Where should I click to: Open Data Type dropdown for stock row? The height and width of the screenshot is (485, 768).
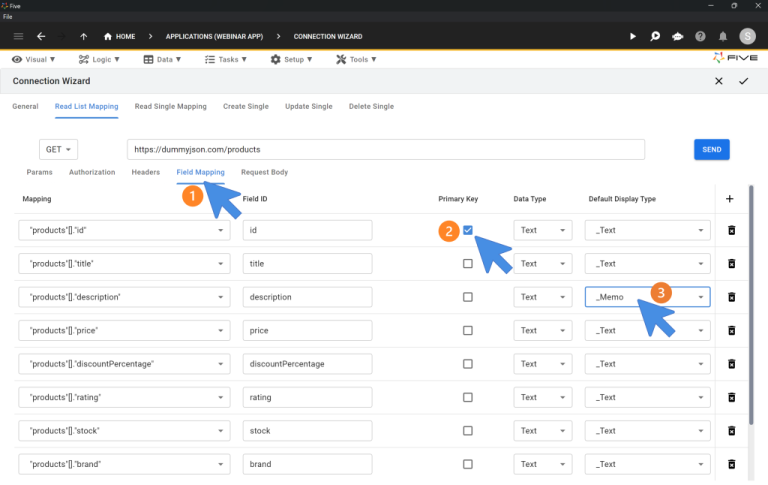(x=543, y=431)
